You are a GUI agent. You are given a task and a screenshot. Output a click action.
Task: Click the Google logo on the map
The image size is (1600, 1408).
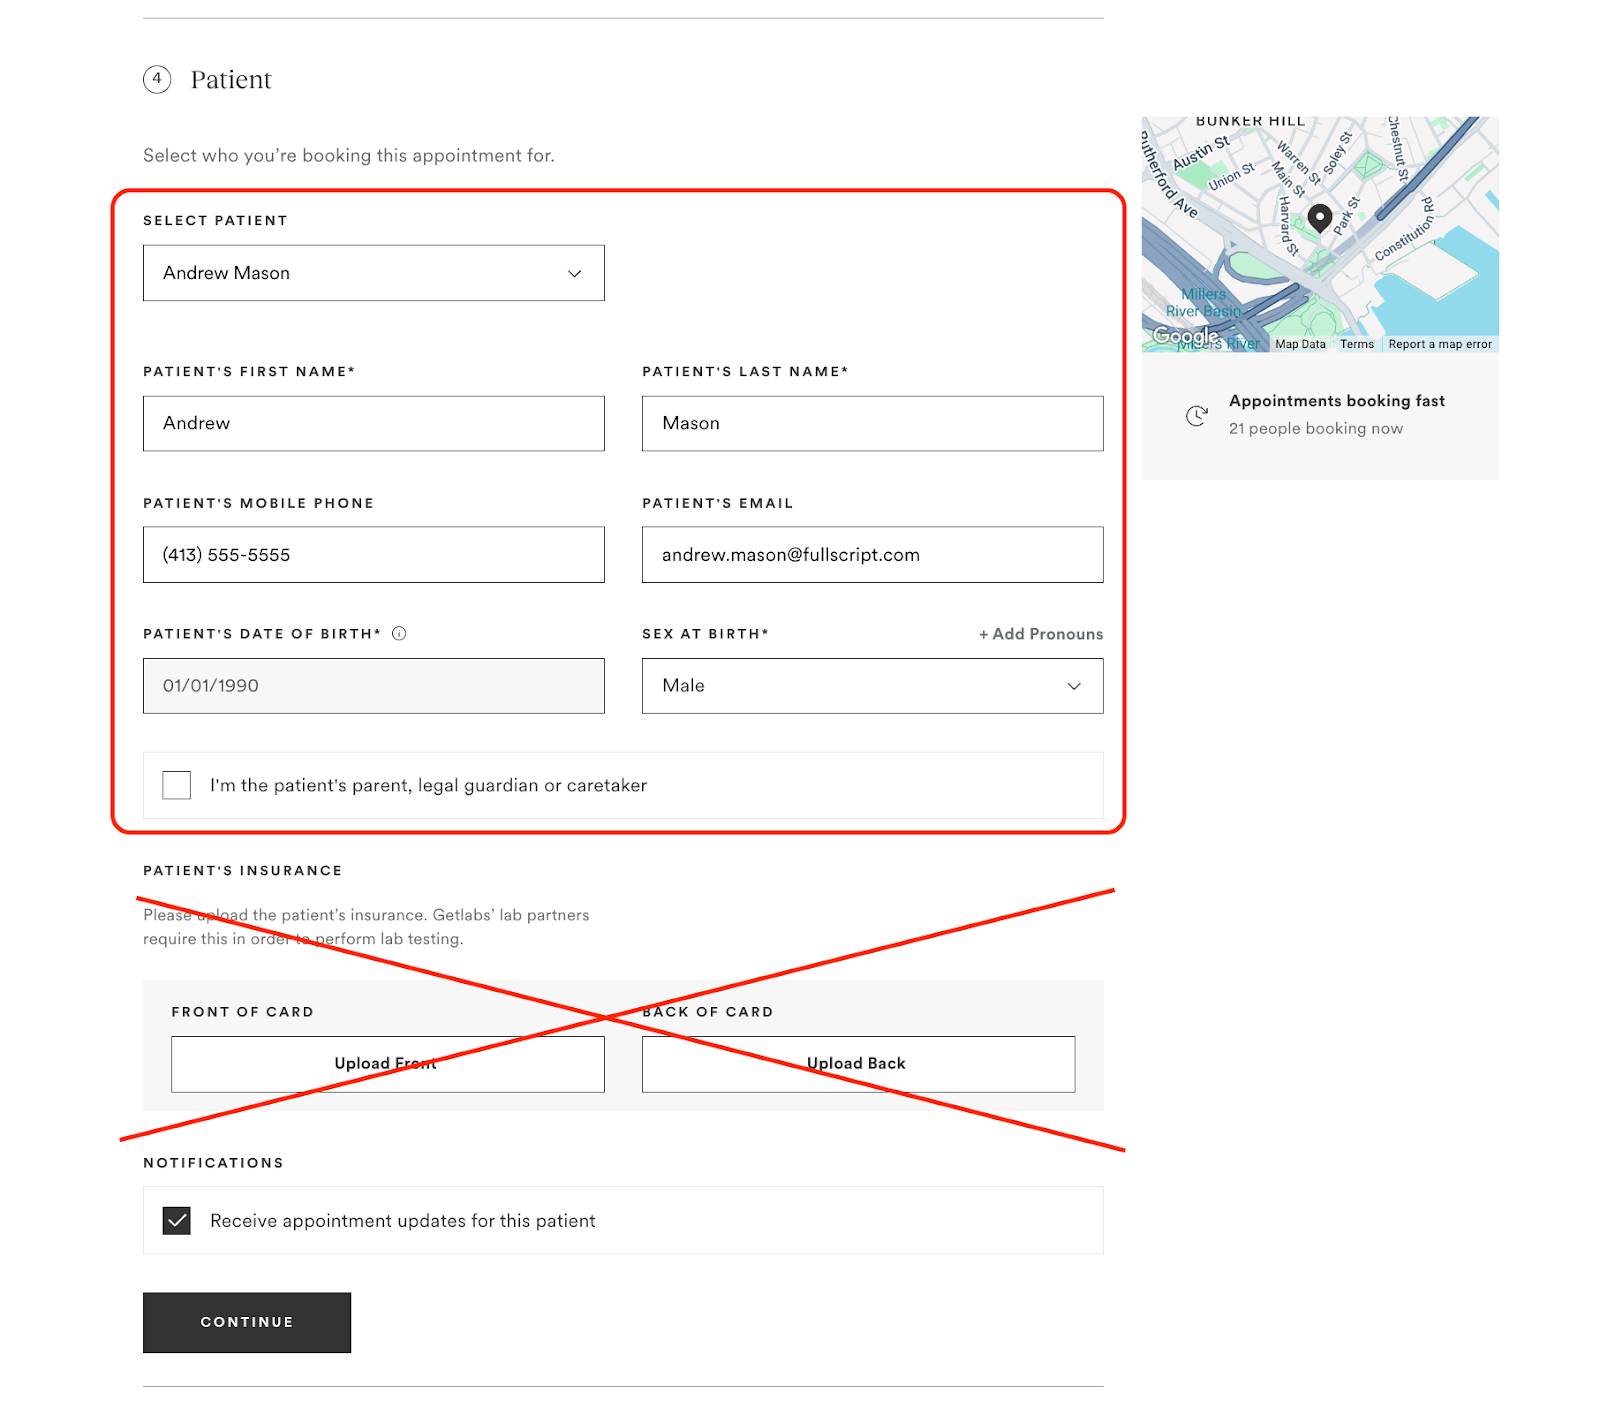click(x=1184, y=337)
